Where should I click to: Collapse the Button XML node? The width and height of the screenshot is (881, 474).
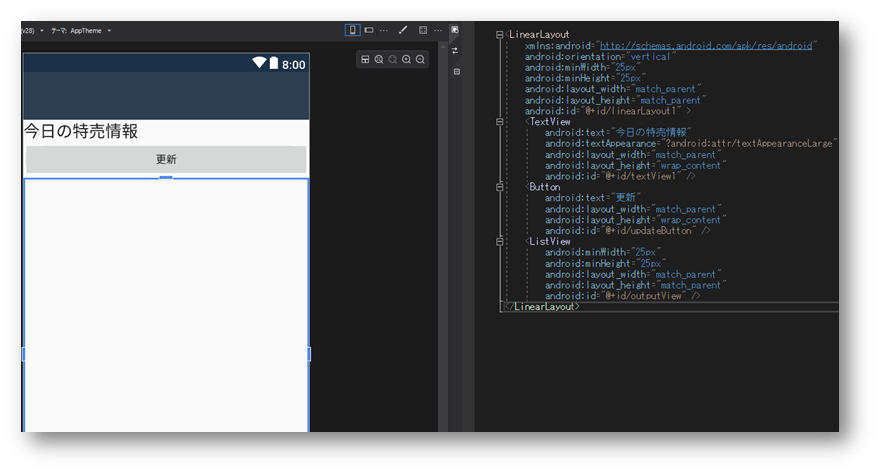point(499,188)
